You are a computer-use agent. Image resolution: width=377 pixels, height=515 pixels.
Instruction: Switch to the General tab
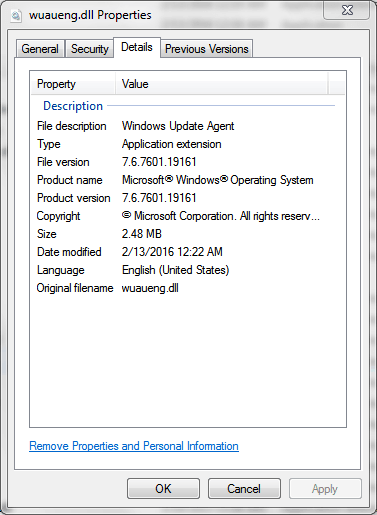click(40, 49)
